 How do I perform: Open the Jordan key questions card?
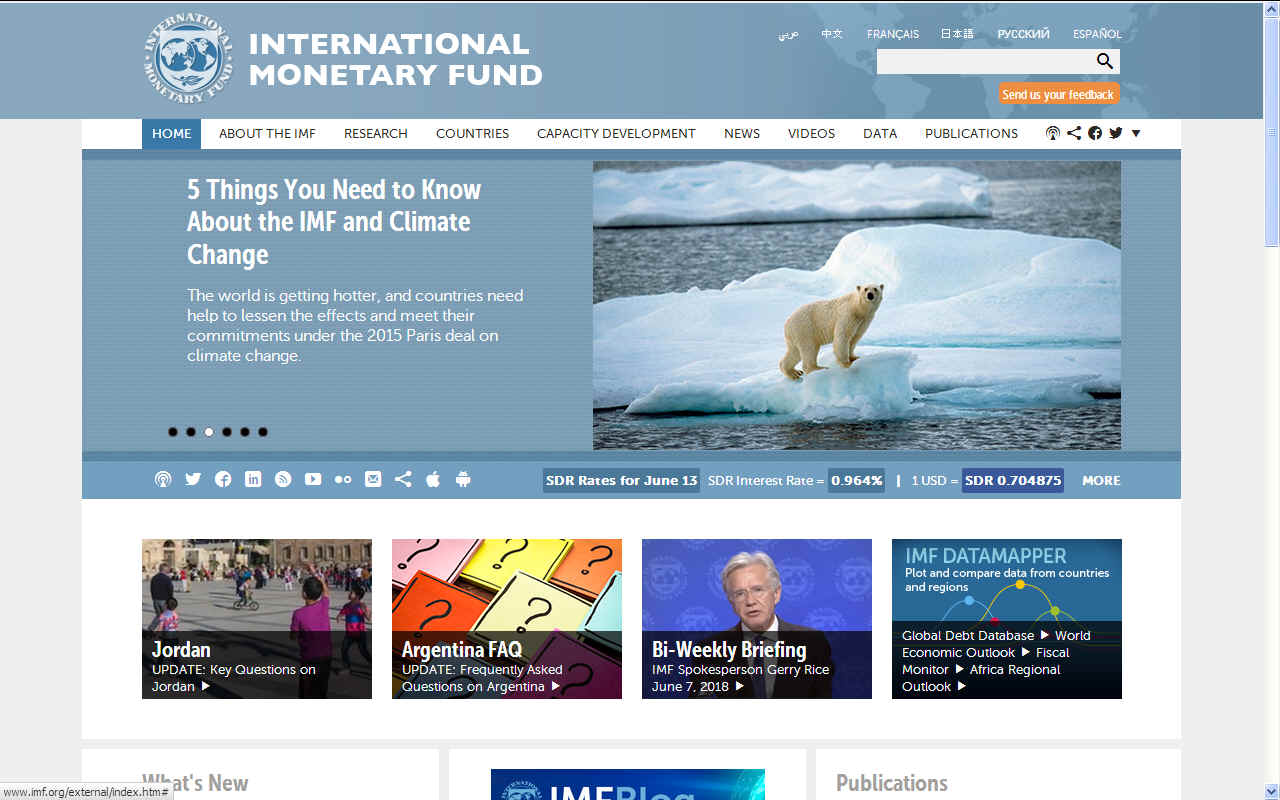pyautogui.click(x=257, y=619)
